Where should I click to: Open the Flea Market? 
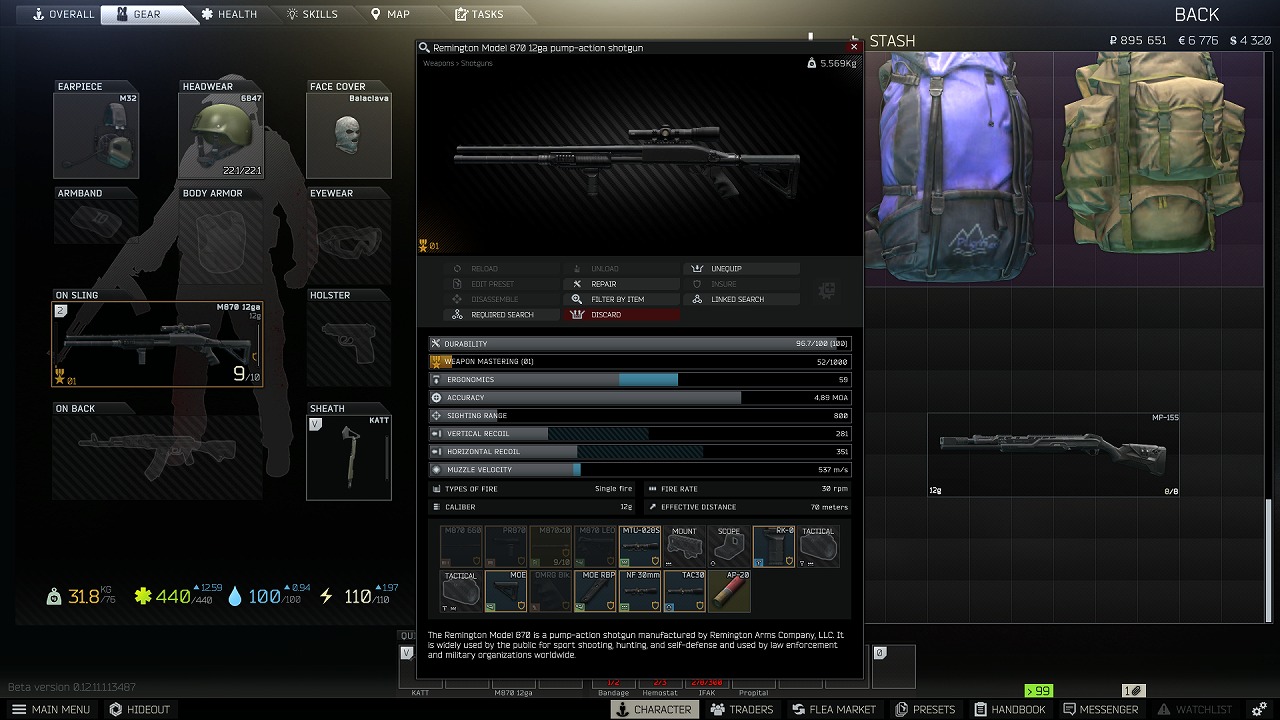(835, 709)
